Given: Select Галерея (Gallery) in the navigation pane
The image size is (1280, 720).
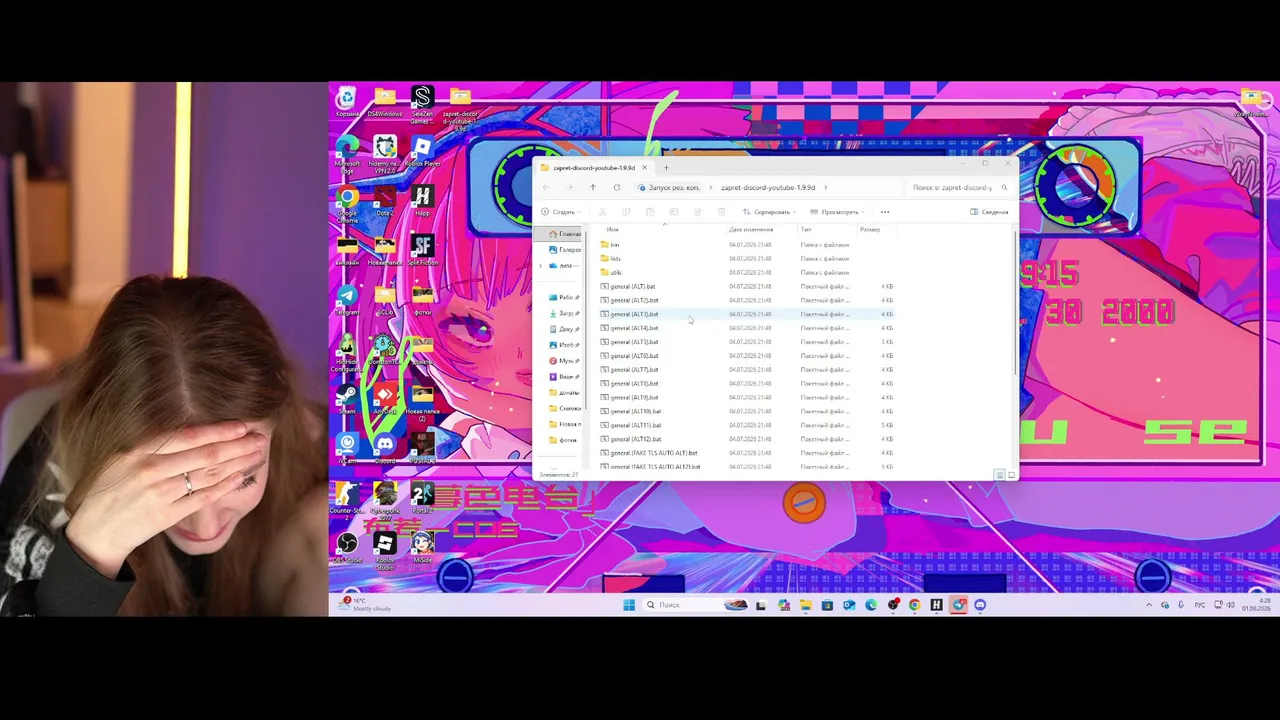Looking at the screenshot, I should coord(564,250).
